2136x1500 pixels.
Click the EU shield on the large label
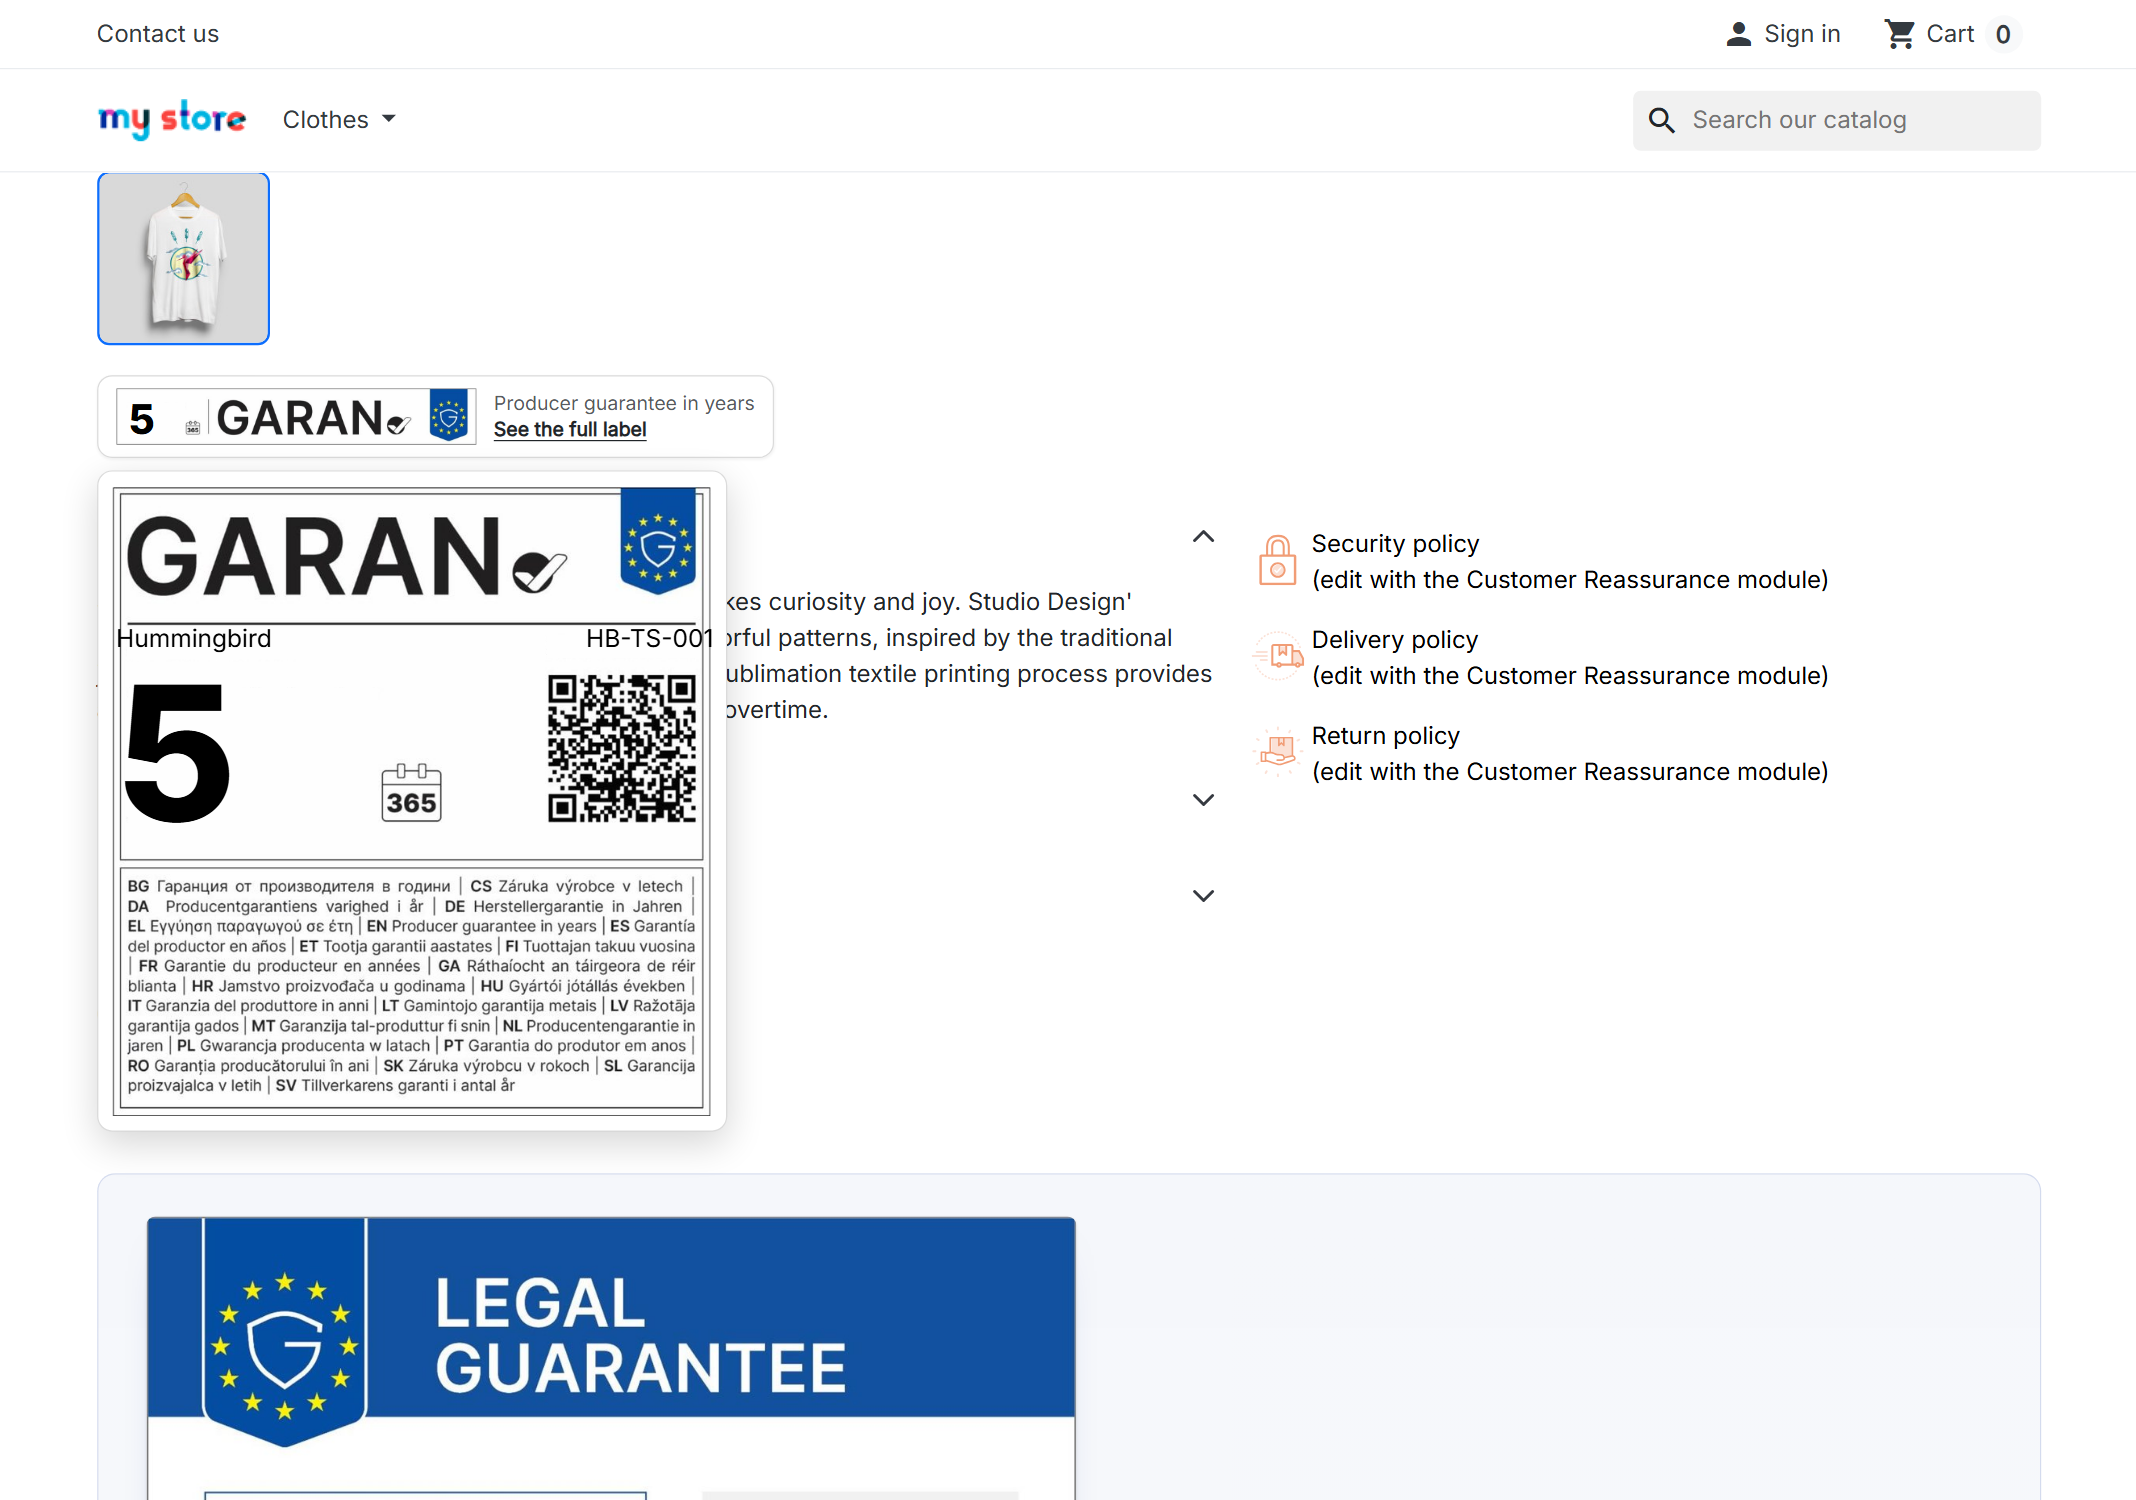(x=658, y=541)
